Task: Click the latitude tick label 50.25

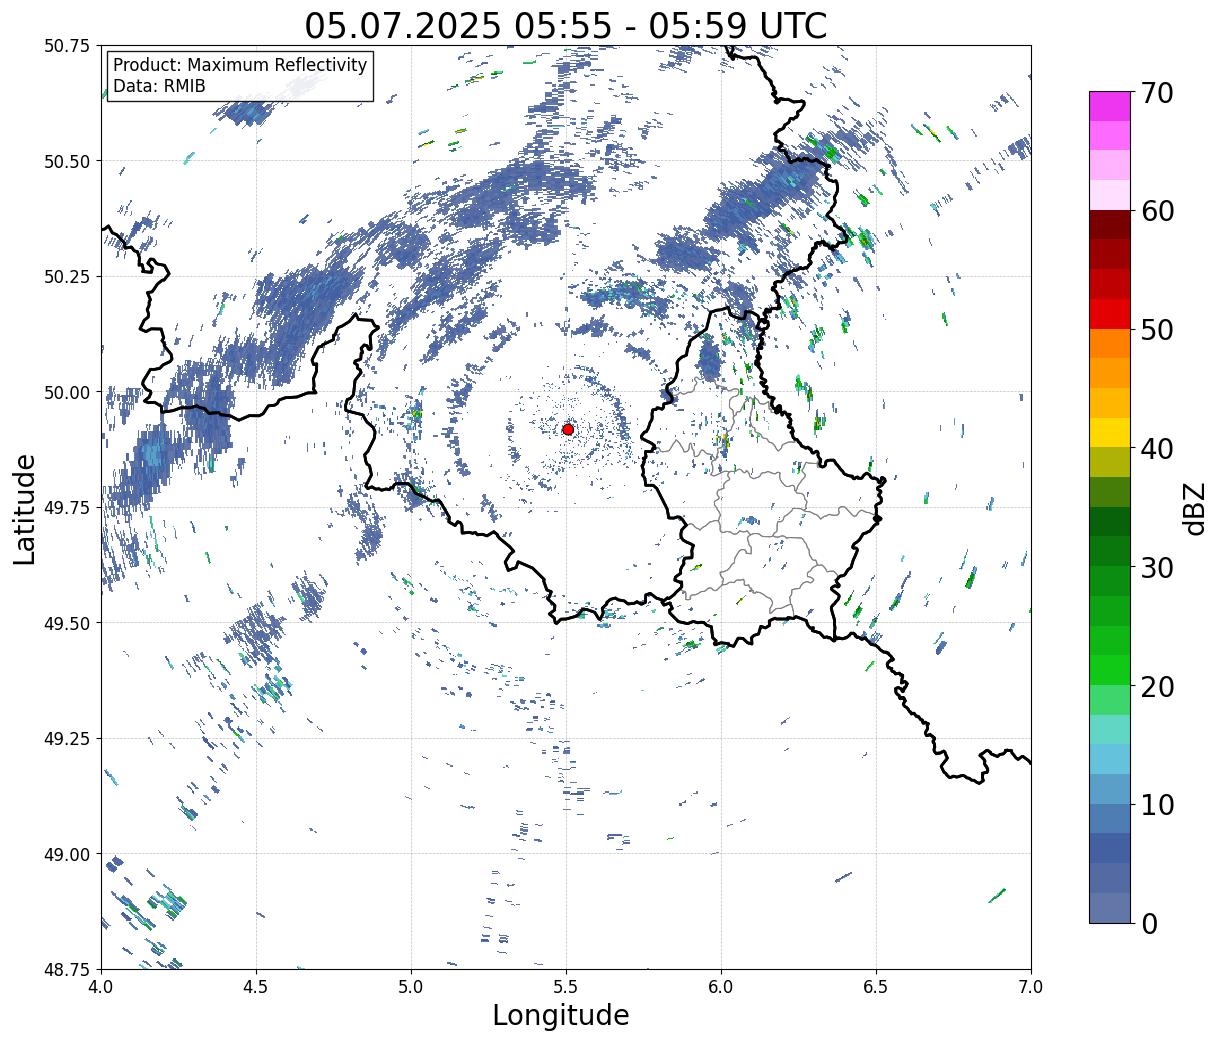Action: point(66,276)
